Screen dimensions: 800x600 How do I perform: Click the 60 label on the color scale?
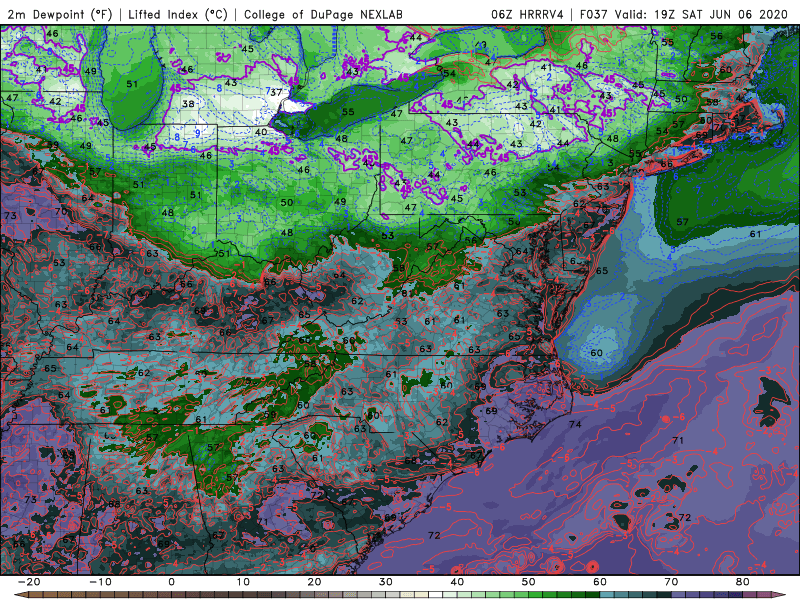600,582
